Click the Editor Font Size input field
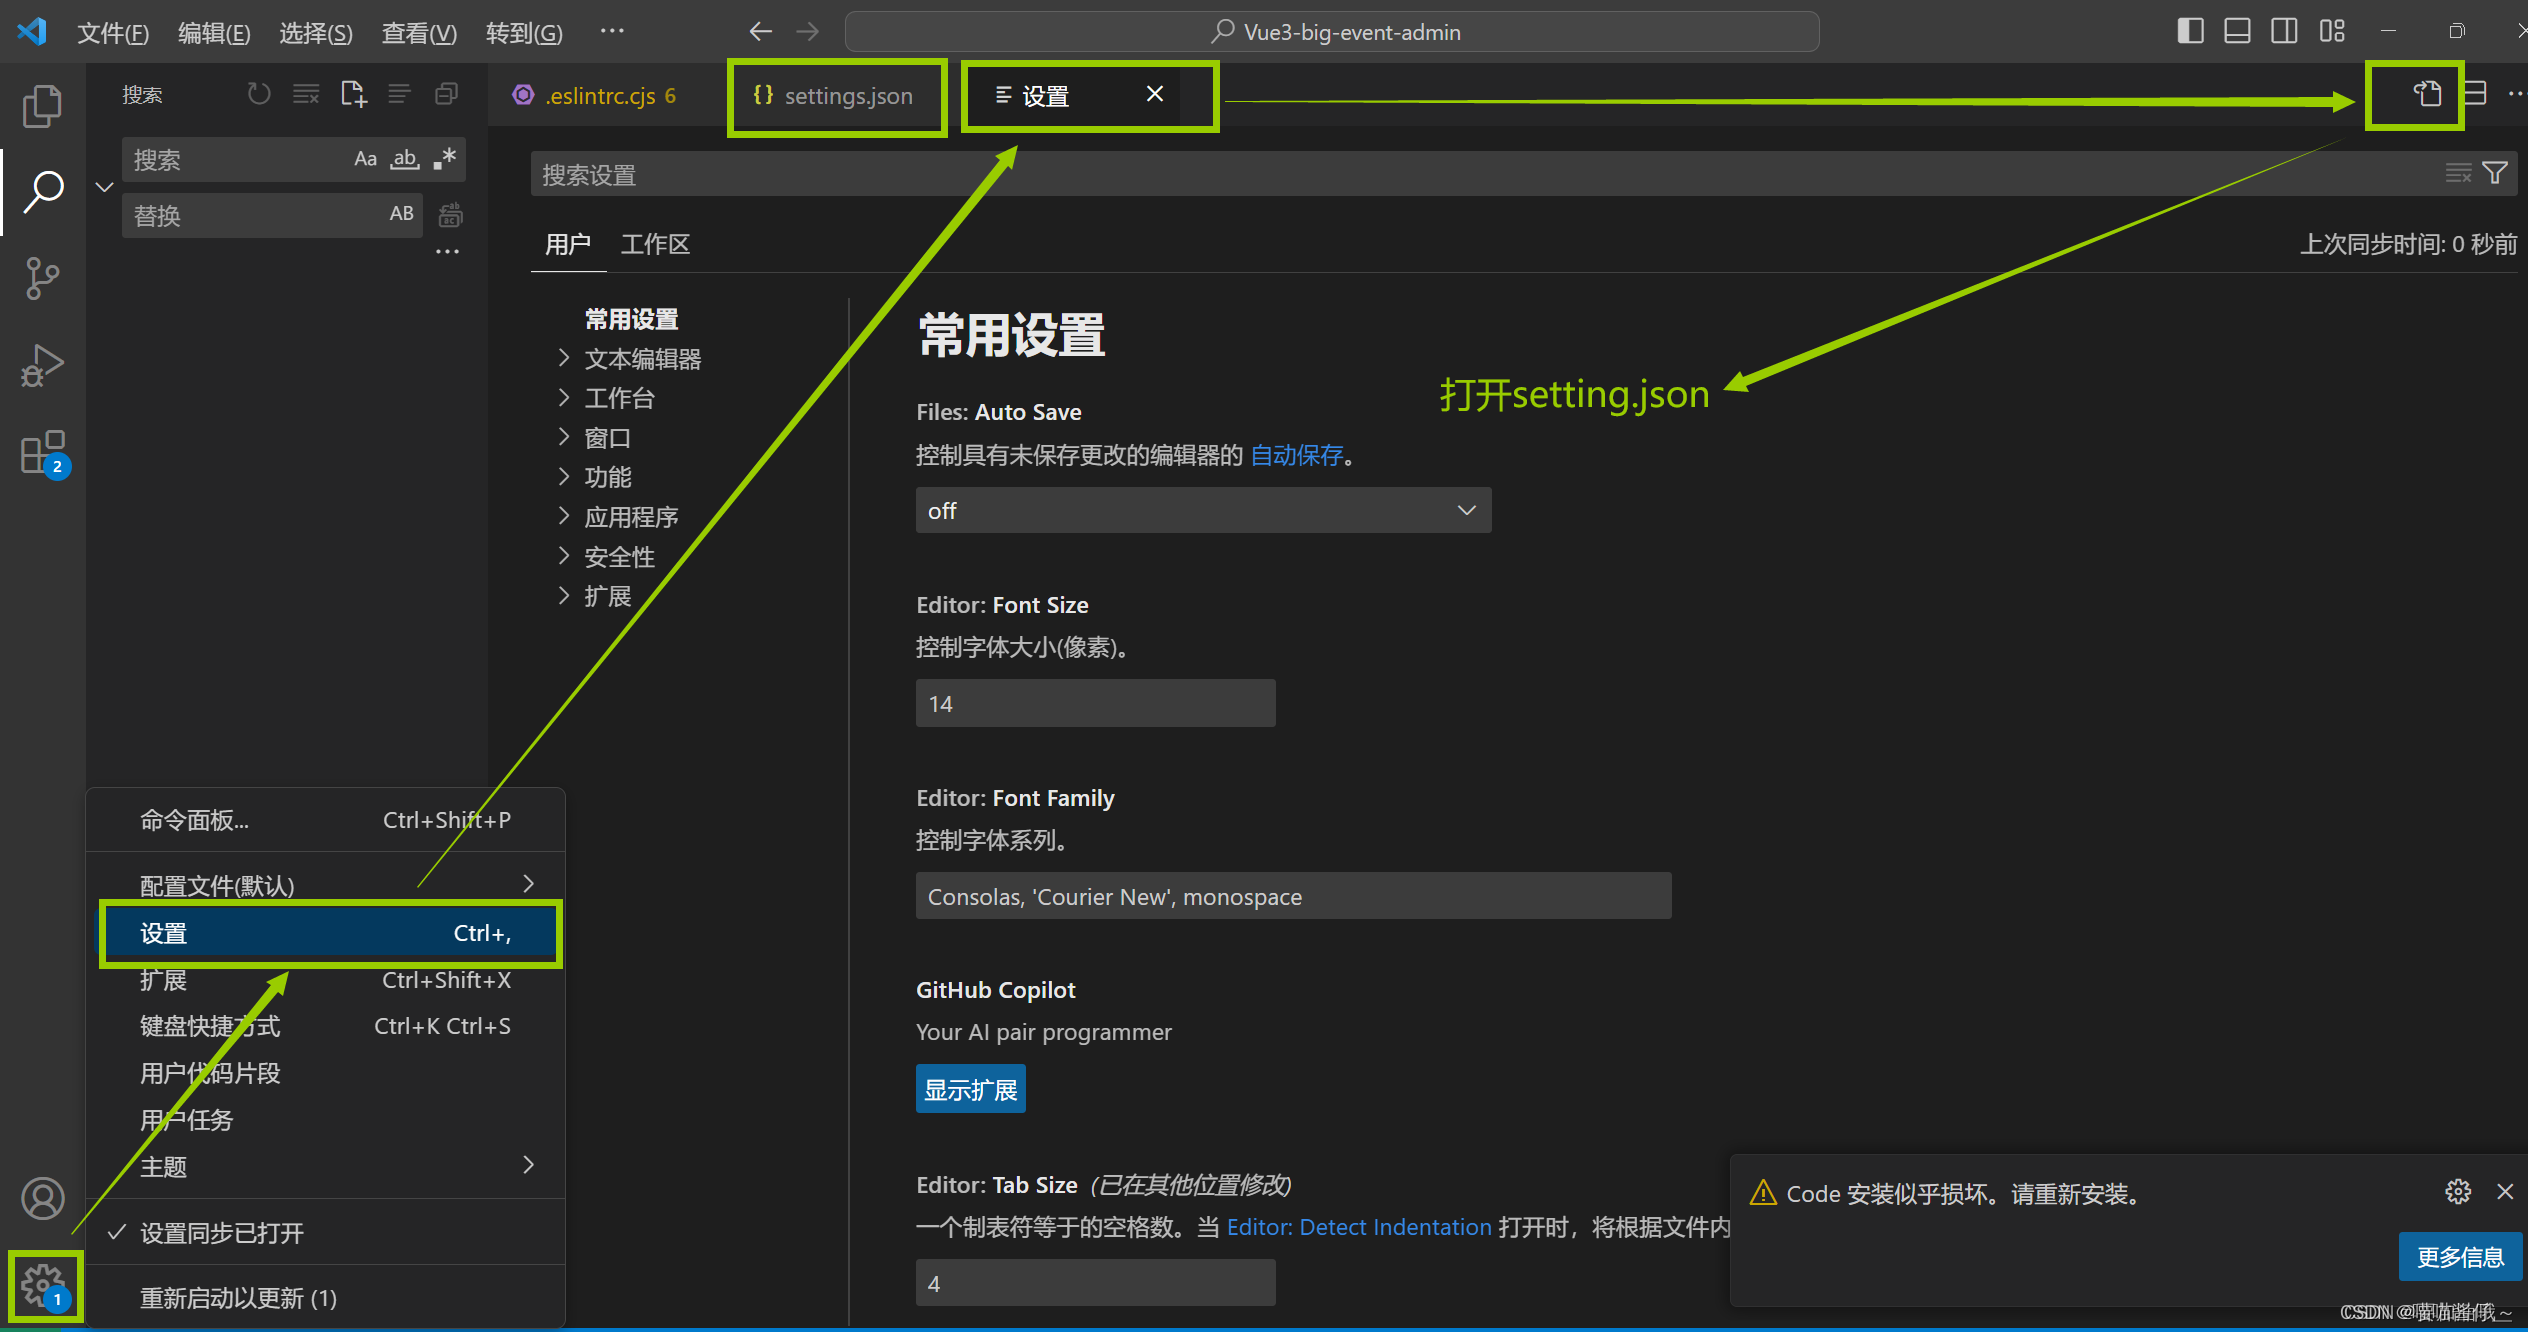This screenshot has height=1332, width=2528. pyautogui.click(x=1094, y=703)
